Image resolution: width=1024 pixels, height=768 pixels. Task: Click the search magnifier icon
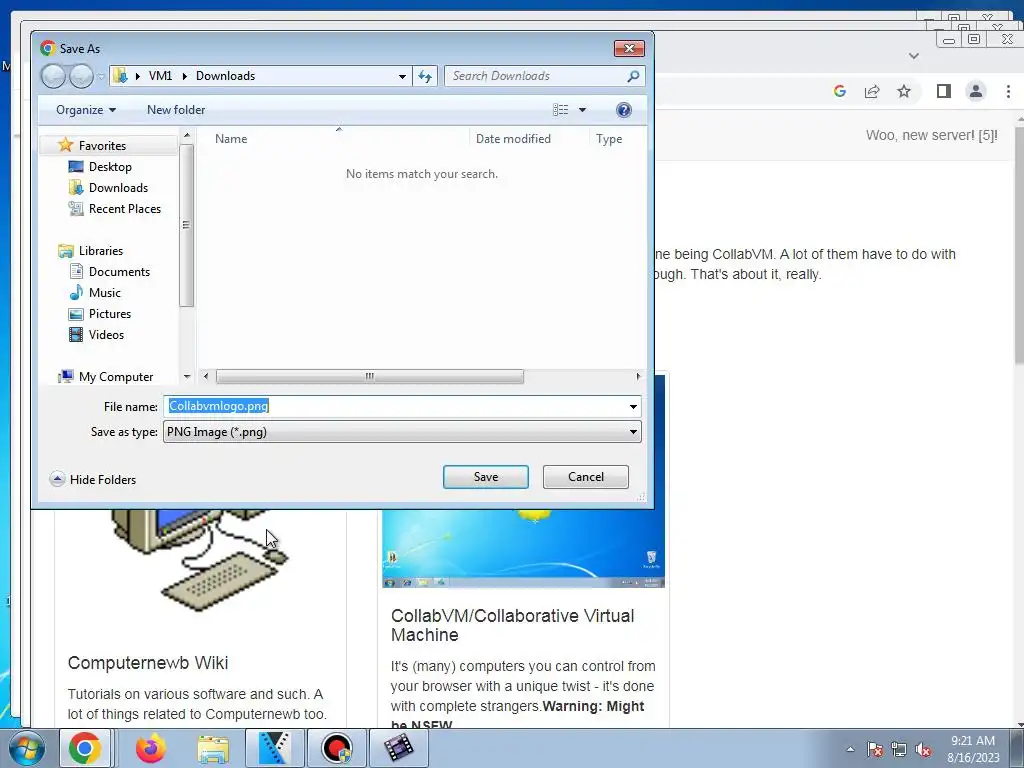click(633, 76)
